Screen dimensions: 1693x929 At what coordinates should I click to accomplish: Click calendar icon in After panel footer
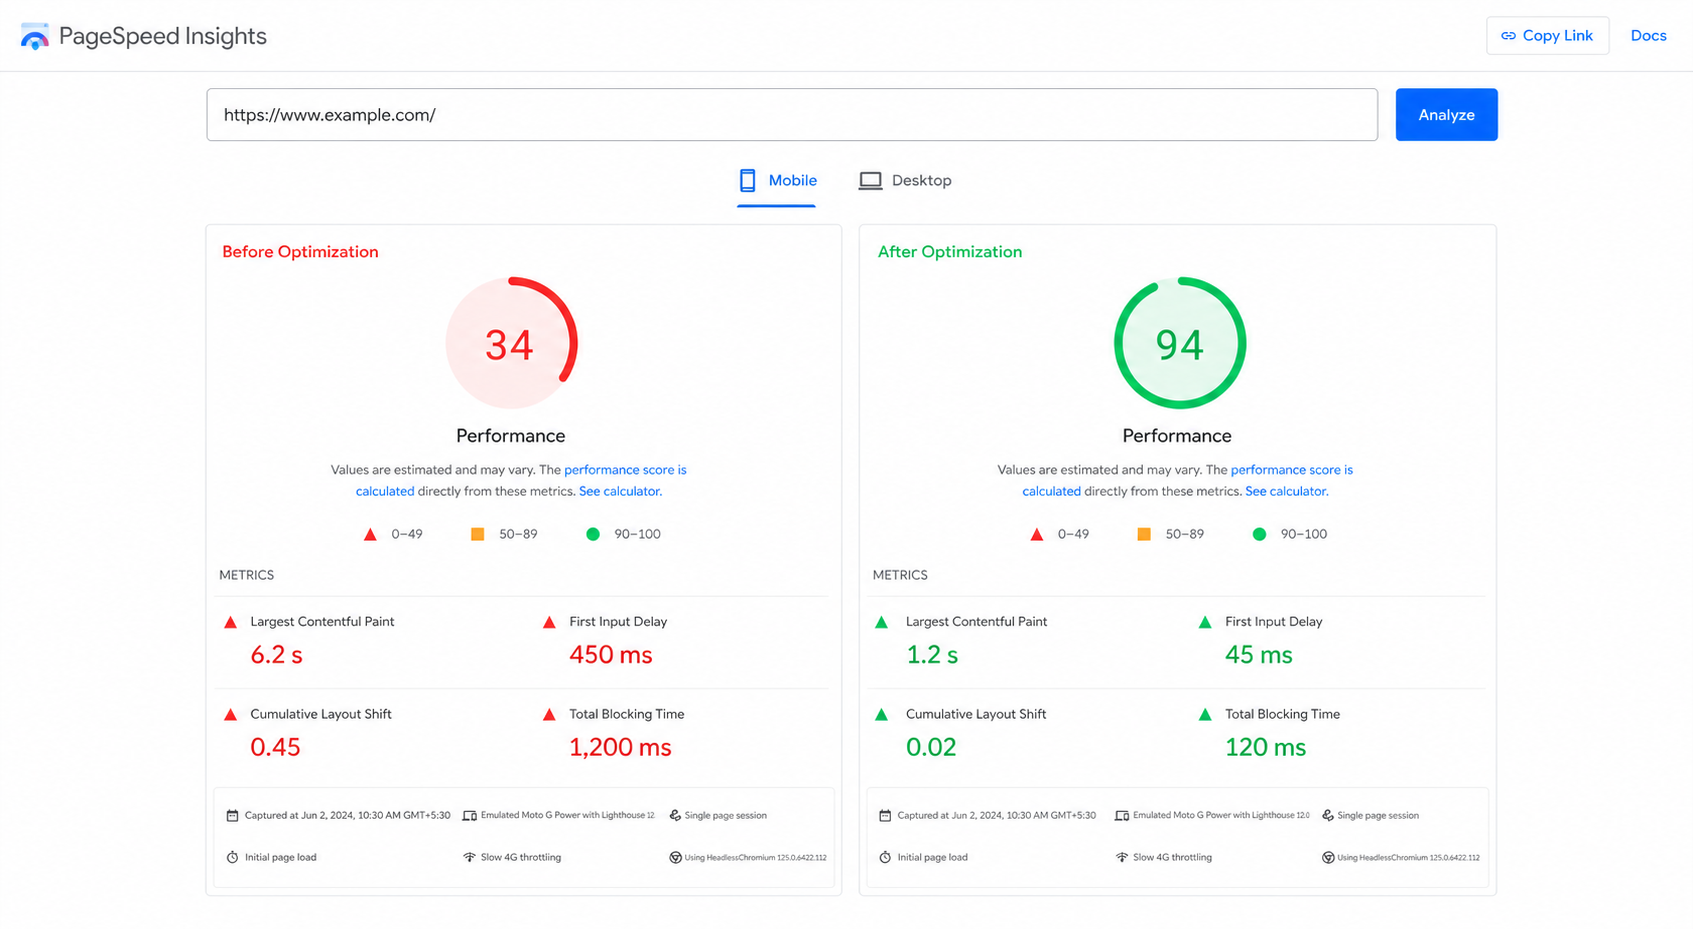[x=885, y=816]
